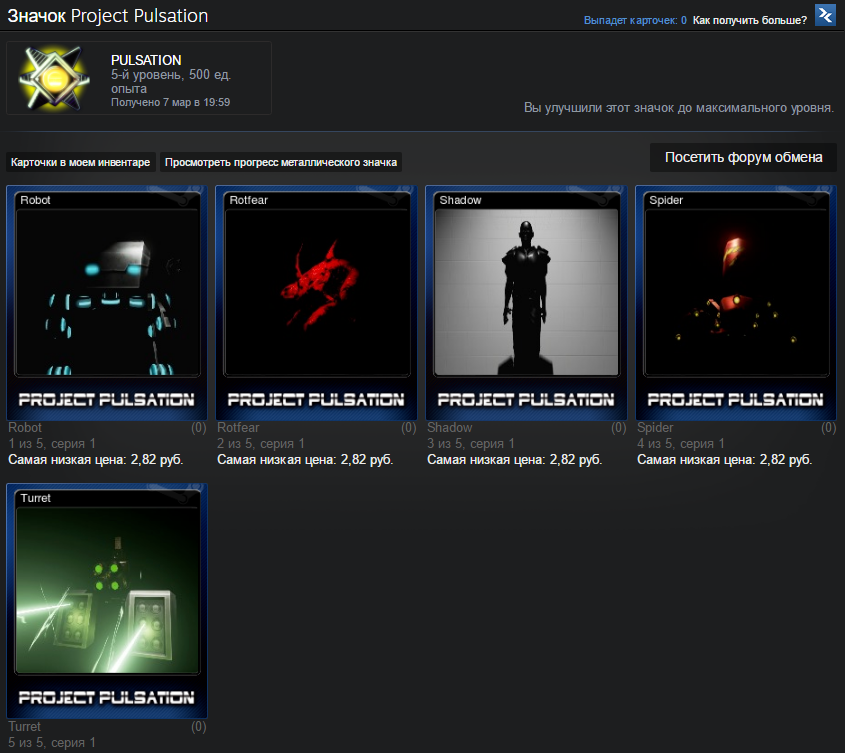Viewport: 845px width, 753px height.
Task: Open the Rotfear trading card image
Action: (x=316, y=303)
